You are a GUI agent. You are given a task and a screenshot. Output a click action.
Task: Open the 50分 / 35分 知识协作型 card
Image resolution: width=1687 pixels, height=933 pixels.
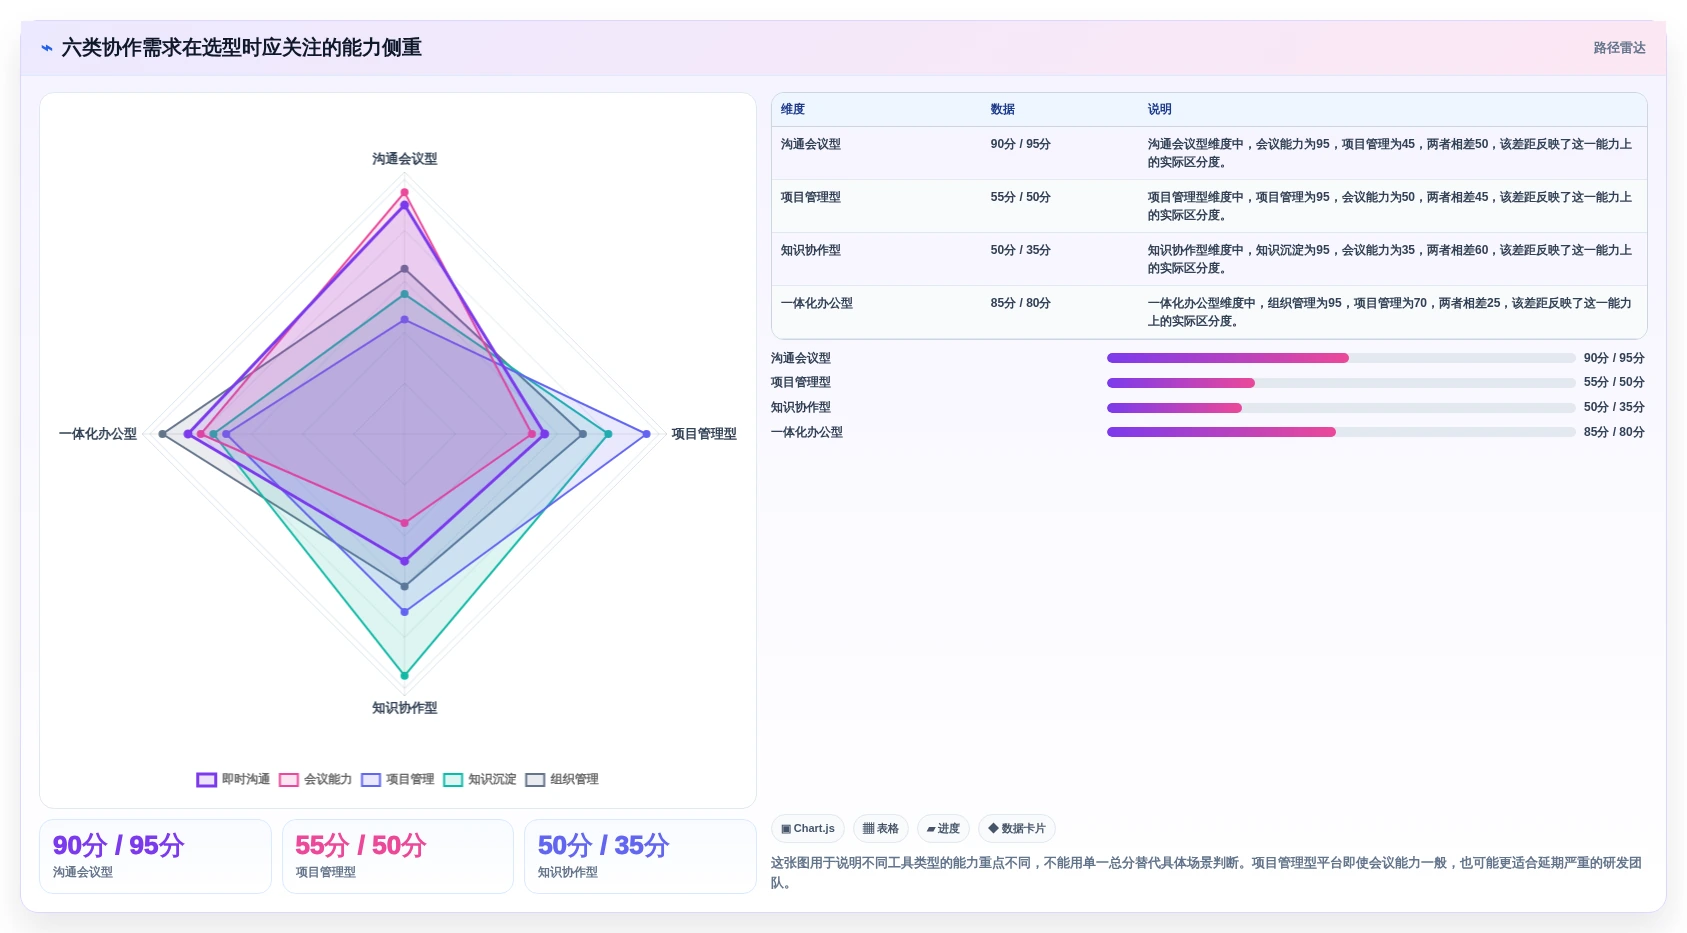tap(640, 857)
